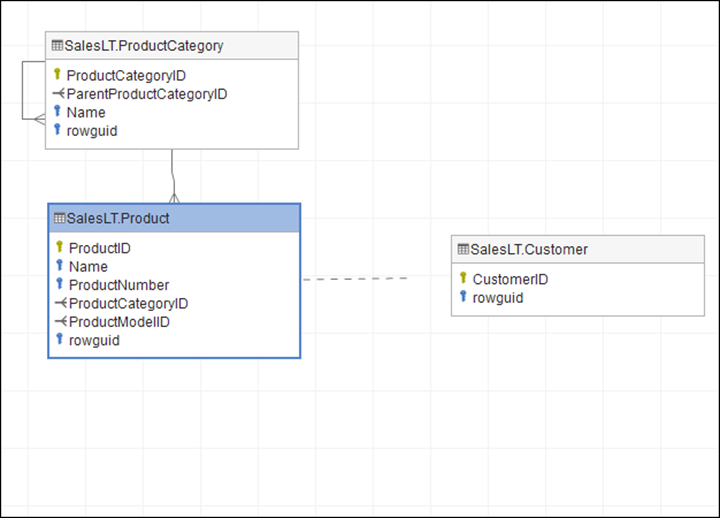Click the foreign key icon beside ParentProductCategoryID
This screenshot has height=518, width=720.
pos(58,94)
